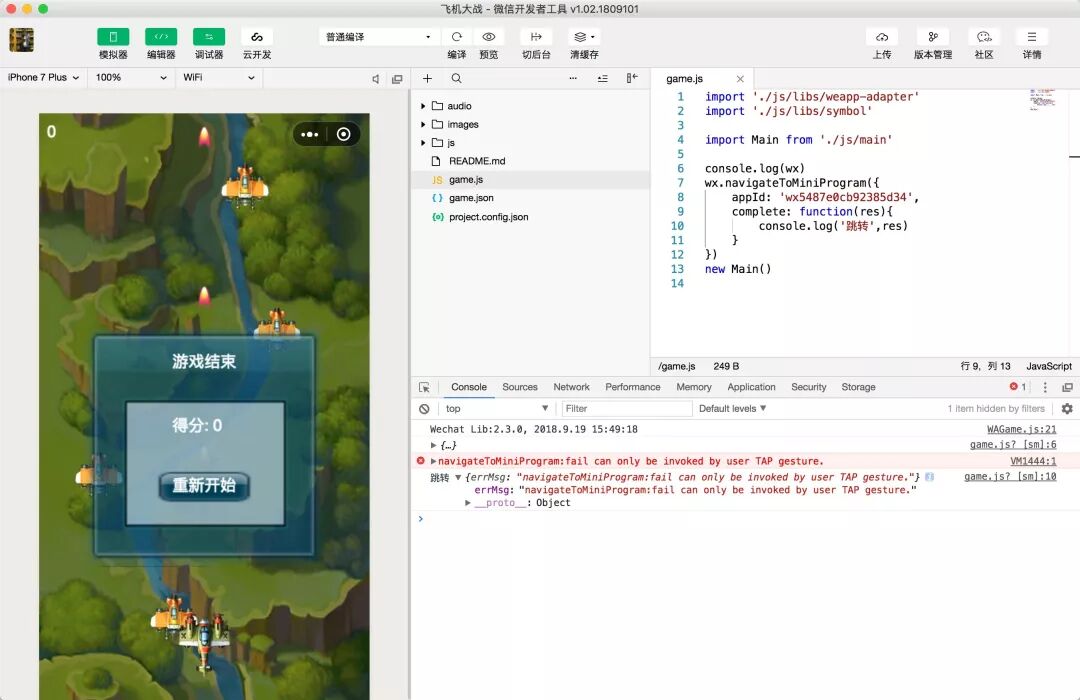Viewport: 1080px width, 700px height.
Task: Click the code minimap
Action: [1043, 100]
